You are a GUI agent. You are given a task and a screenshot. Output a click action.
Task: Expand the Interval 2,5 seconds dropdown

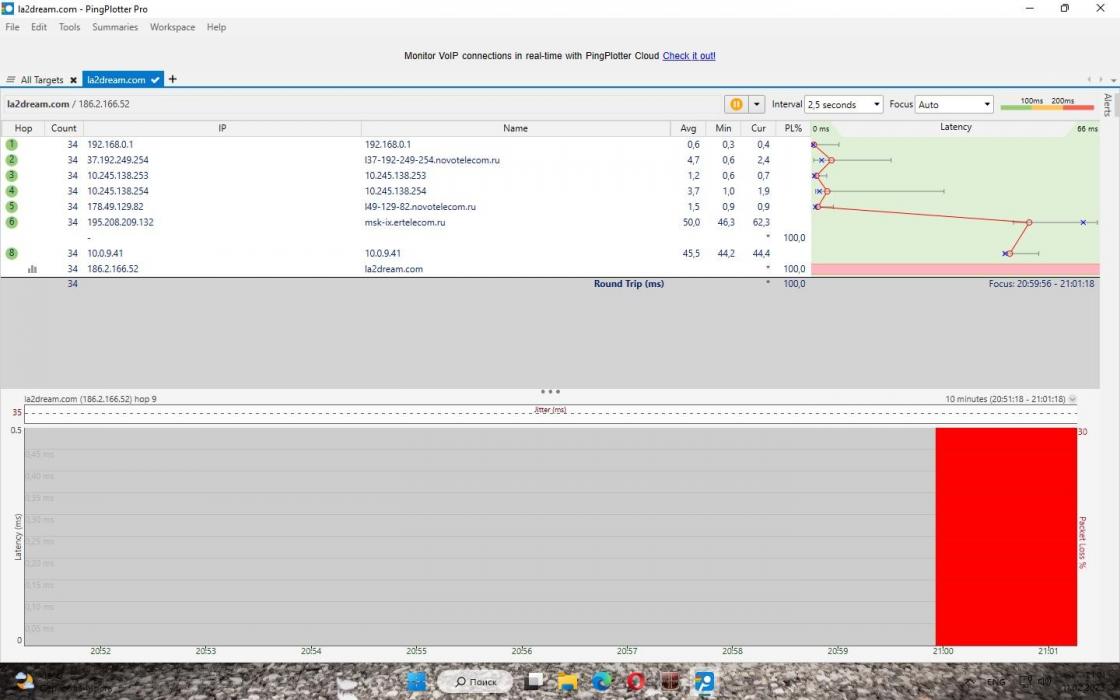click(876, 104)
